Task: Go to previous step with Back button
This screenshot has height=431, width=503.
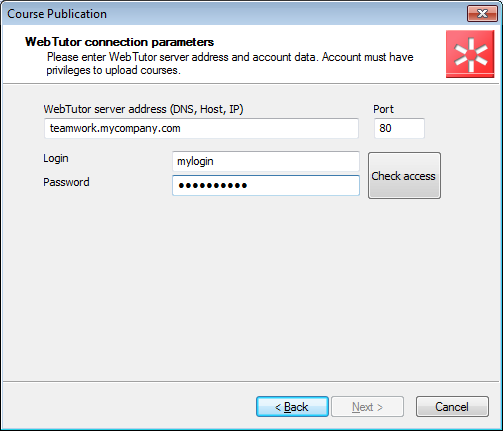Action: tap(292, 407)
